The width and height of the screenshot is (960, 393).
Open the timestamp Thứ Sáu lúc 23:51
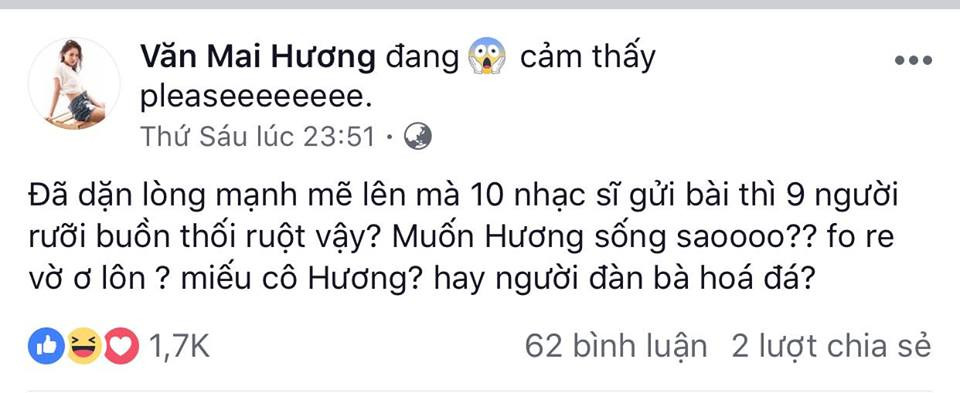tap(257, 137)
